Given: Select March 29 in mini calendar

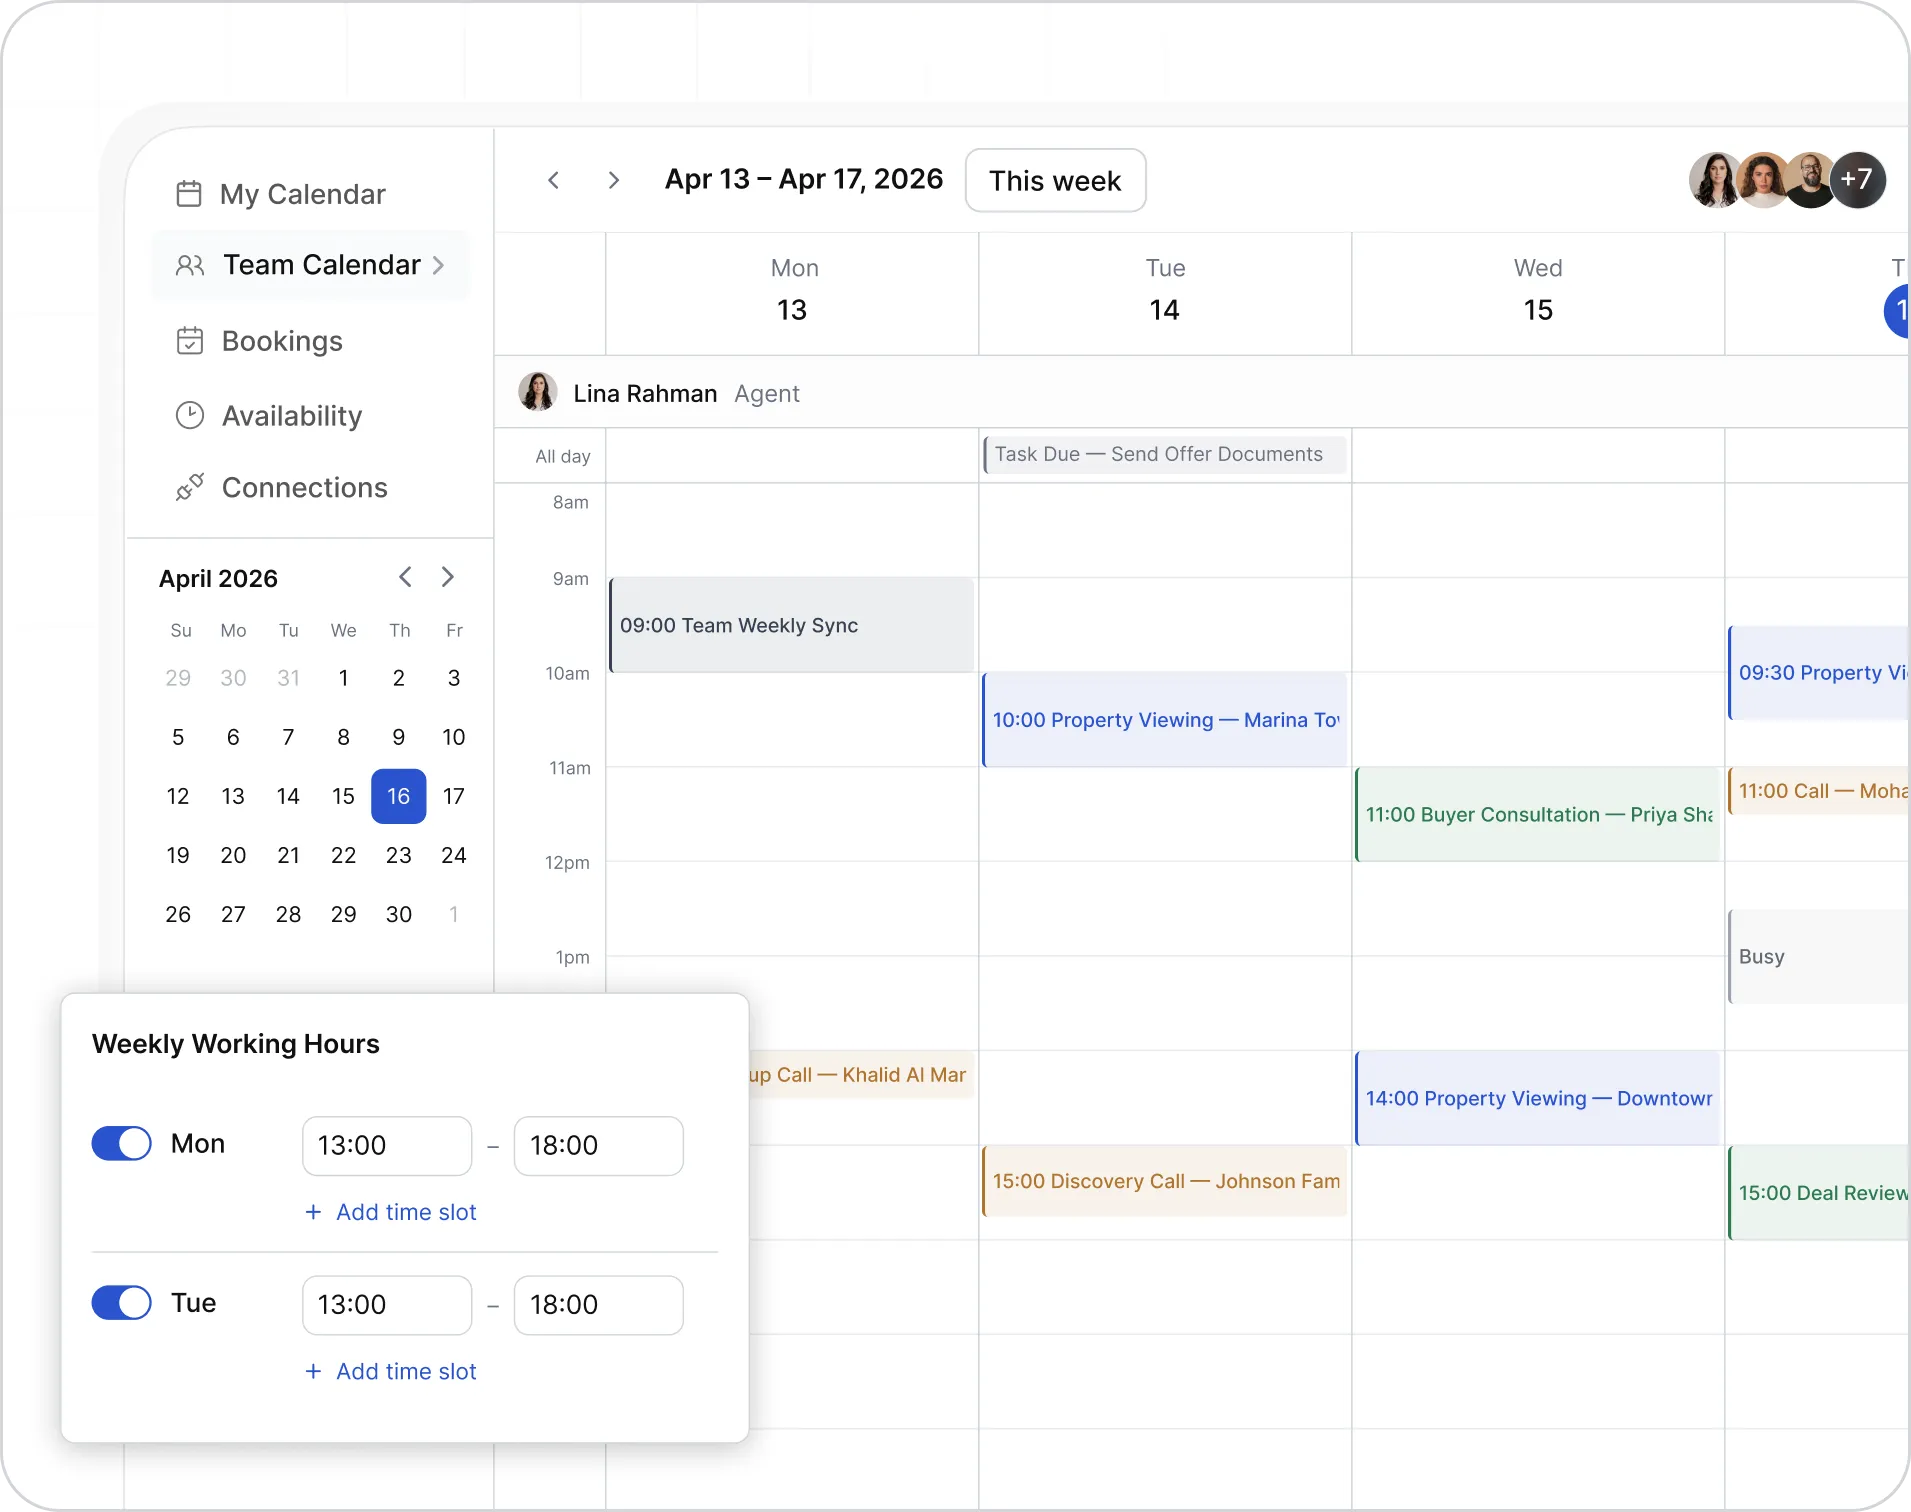Looking at the screenshot, I should pos(178,678).
